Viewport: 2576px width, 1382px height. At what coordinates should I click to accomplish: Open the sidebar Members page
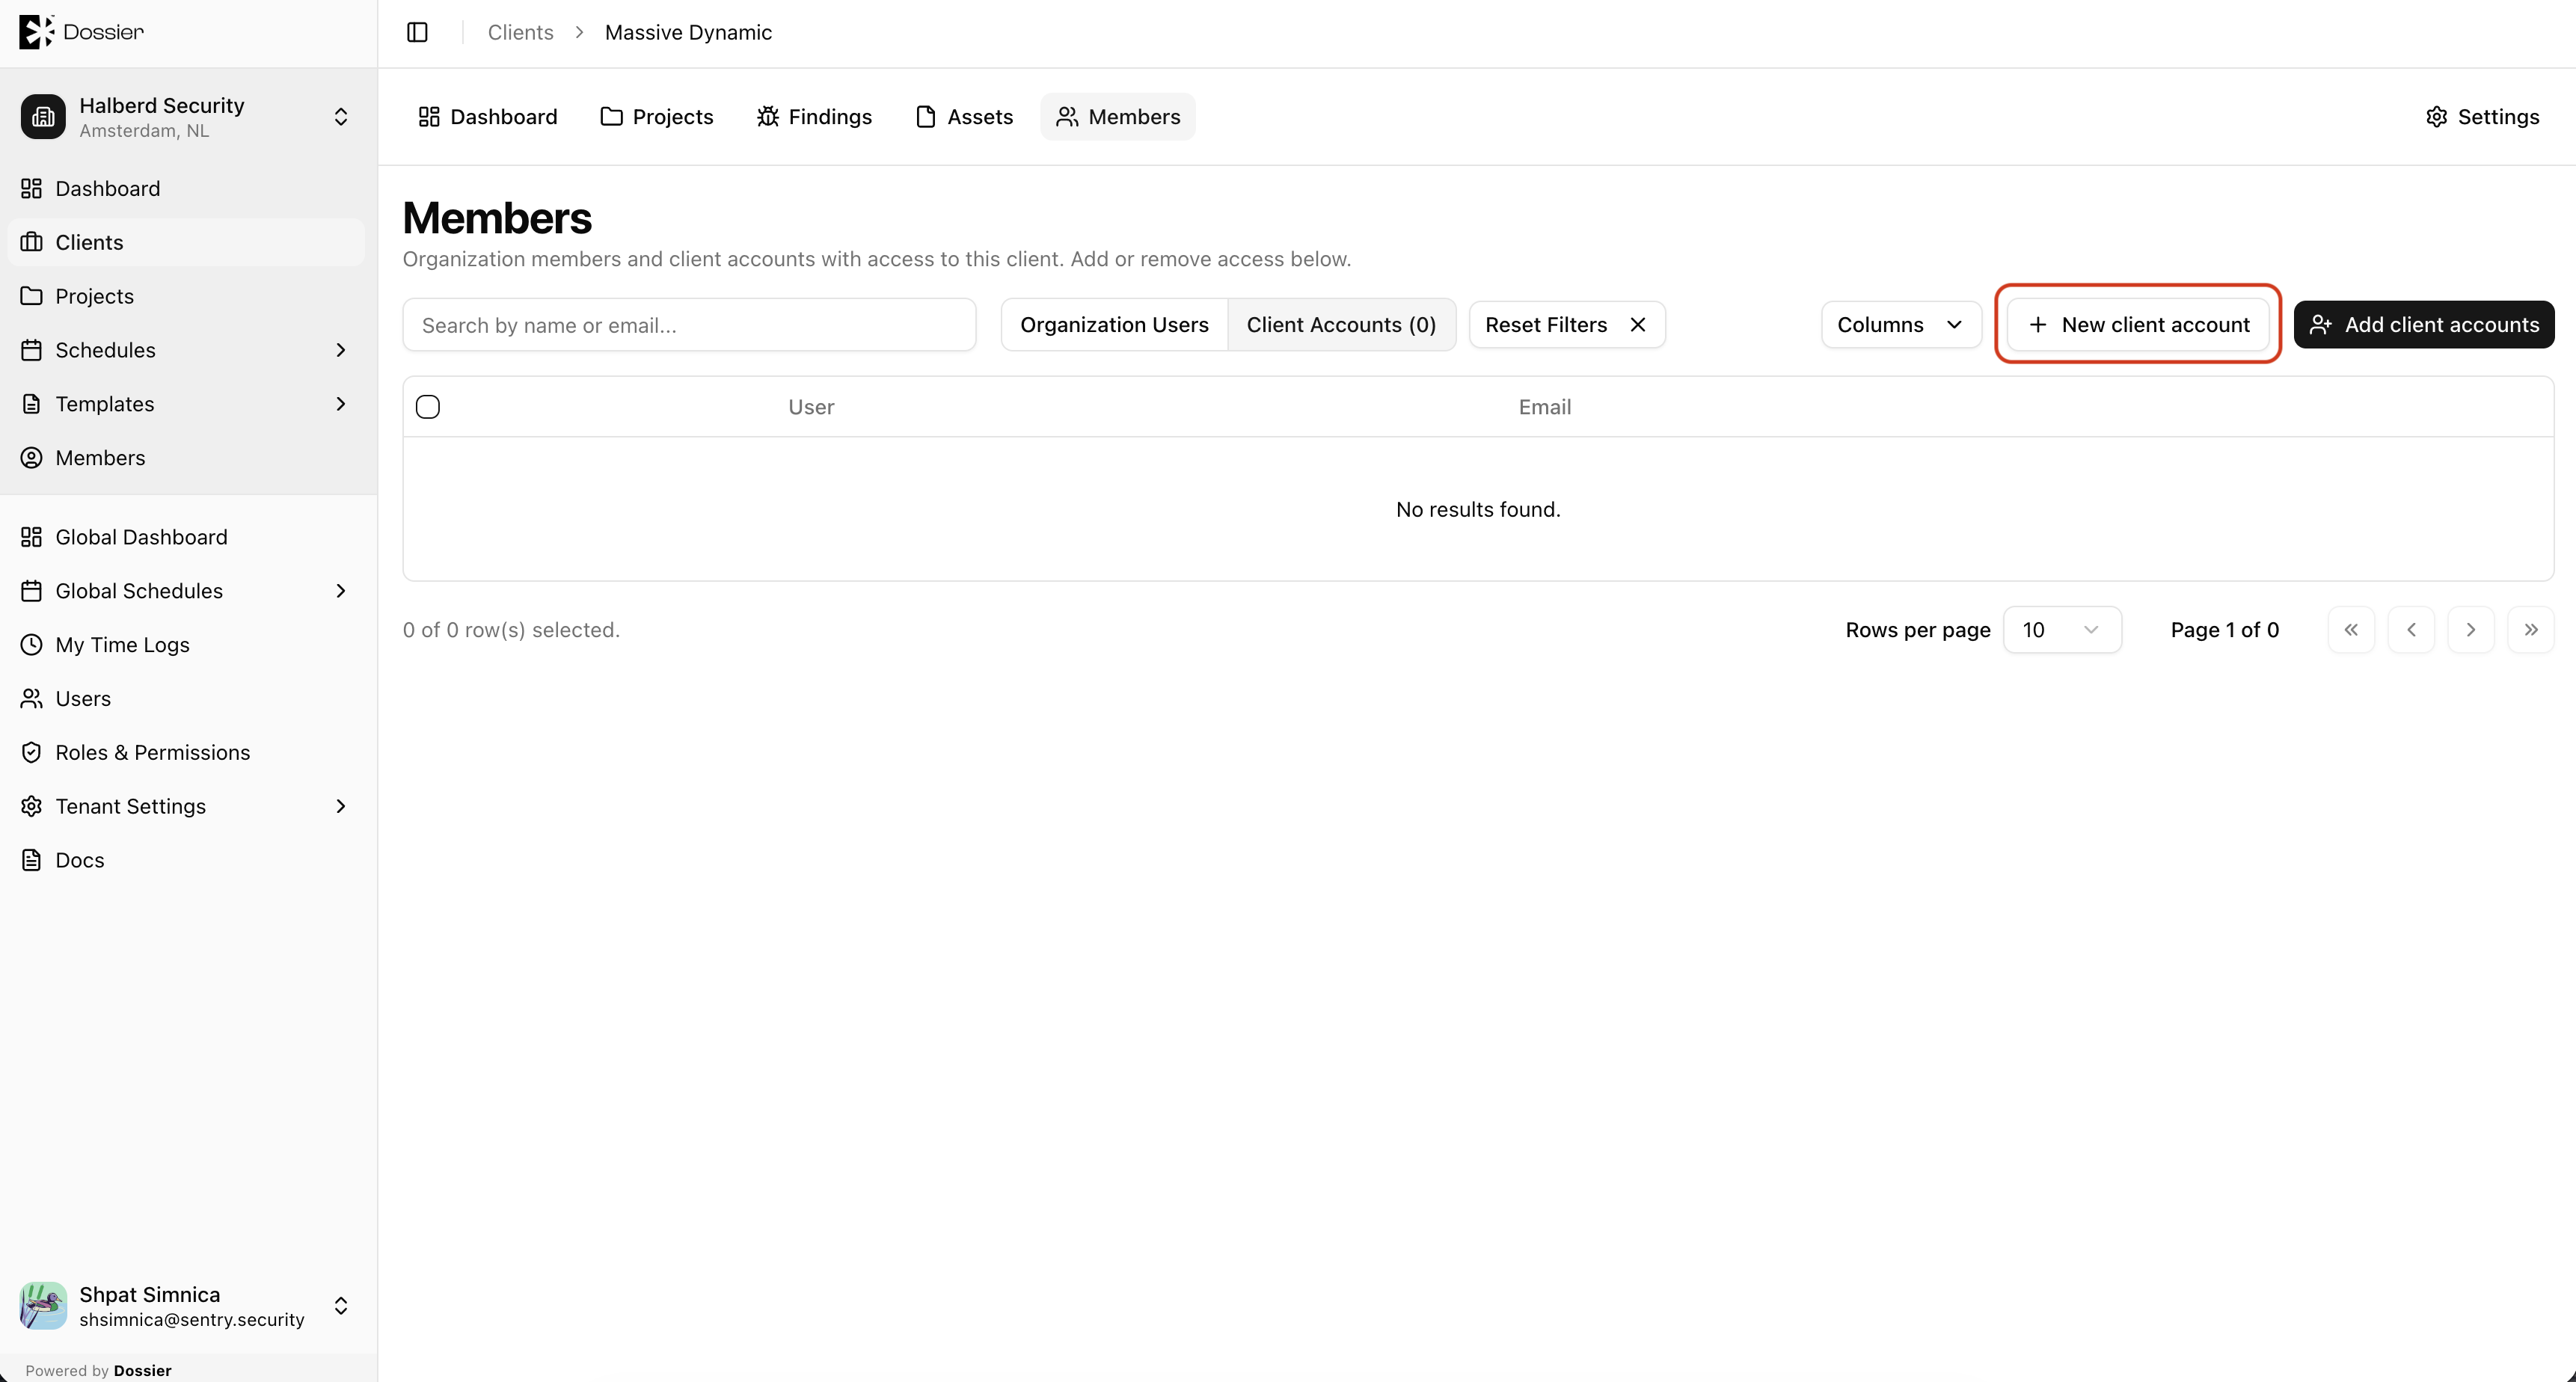(187, 457)
